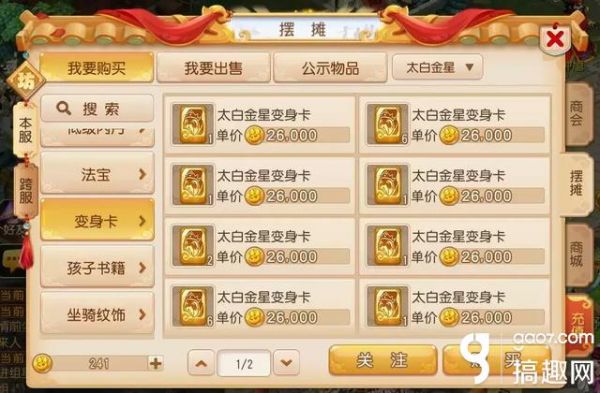Select first 太白金星变身卡 card thumbnail
The width and height of the screenshot is (600, 393).
193,124
